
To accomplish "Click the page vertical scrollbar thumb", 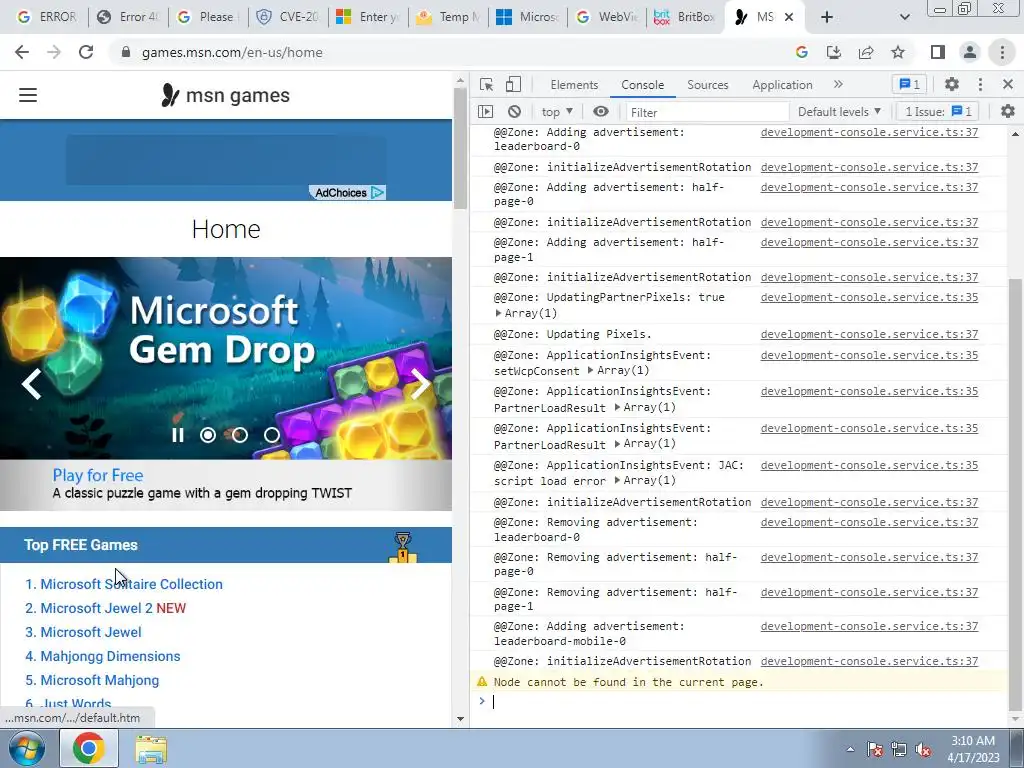I will click(x=460, y=148).
